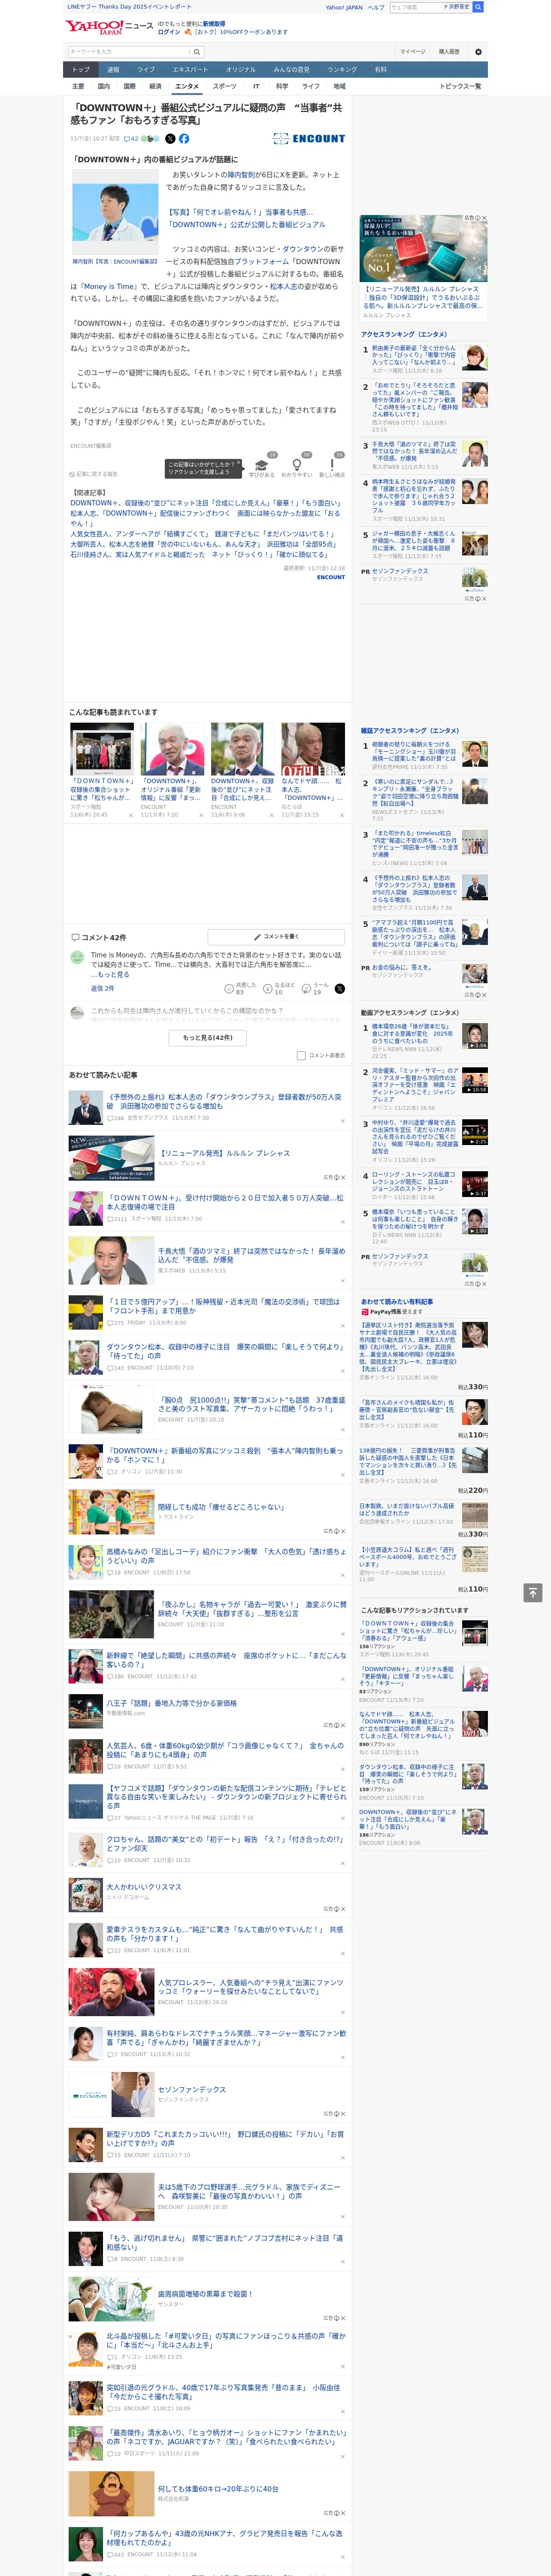Click the Yahoo! JAPAN News logo

pos(109,27)
